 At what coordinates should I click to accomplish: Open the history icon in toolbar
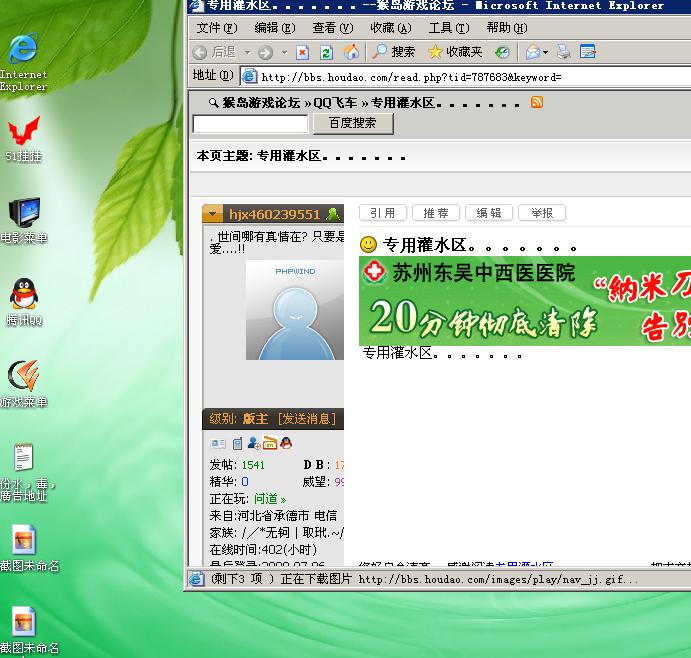[502, 52]
